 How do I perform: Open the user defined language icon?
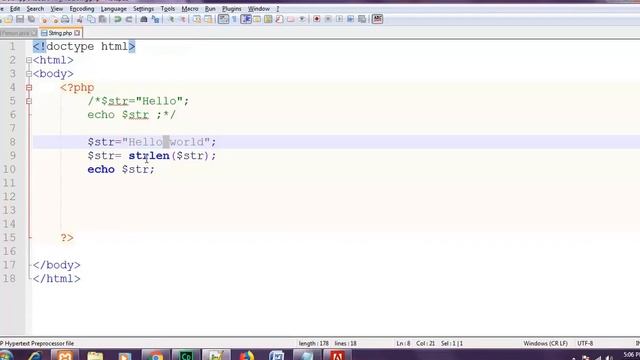[257, 19]
